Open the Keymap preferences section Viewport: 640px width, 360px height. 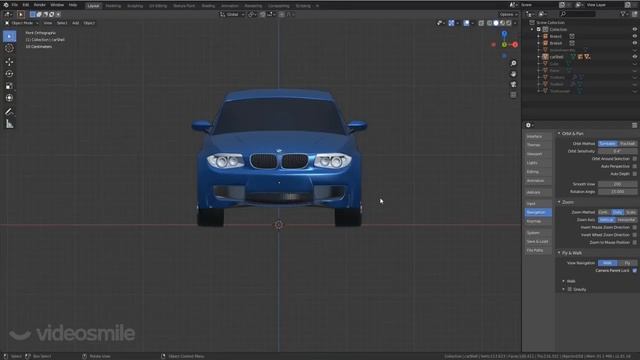(538, 221)
